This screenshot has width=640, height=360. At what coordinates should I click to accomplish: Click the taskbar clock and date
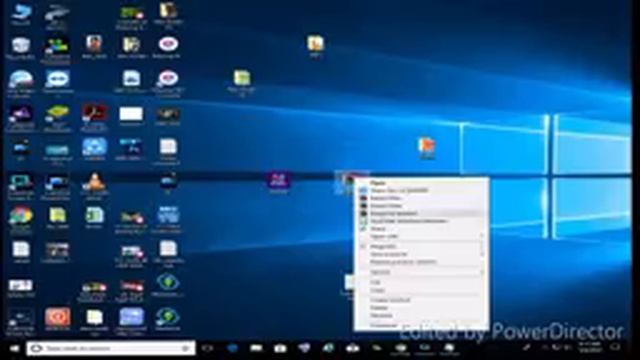(x=590, y=348)
